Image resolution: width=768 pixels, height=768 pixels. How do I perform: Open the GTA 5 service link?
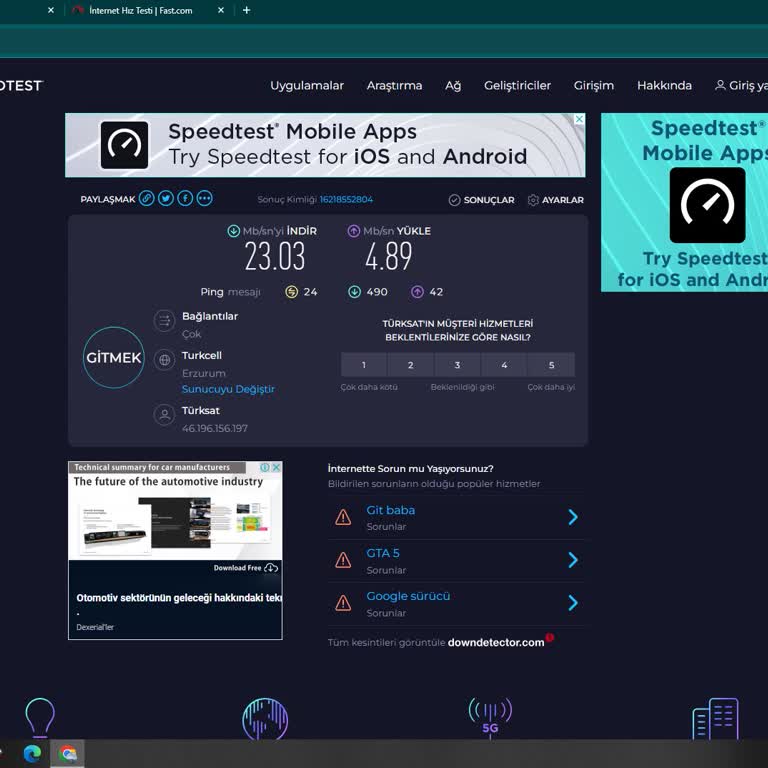tap(383, 553)
